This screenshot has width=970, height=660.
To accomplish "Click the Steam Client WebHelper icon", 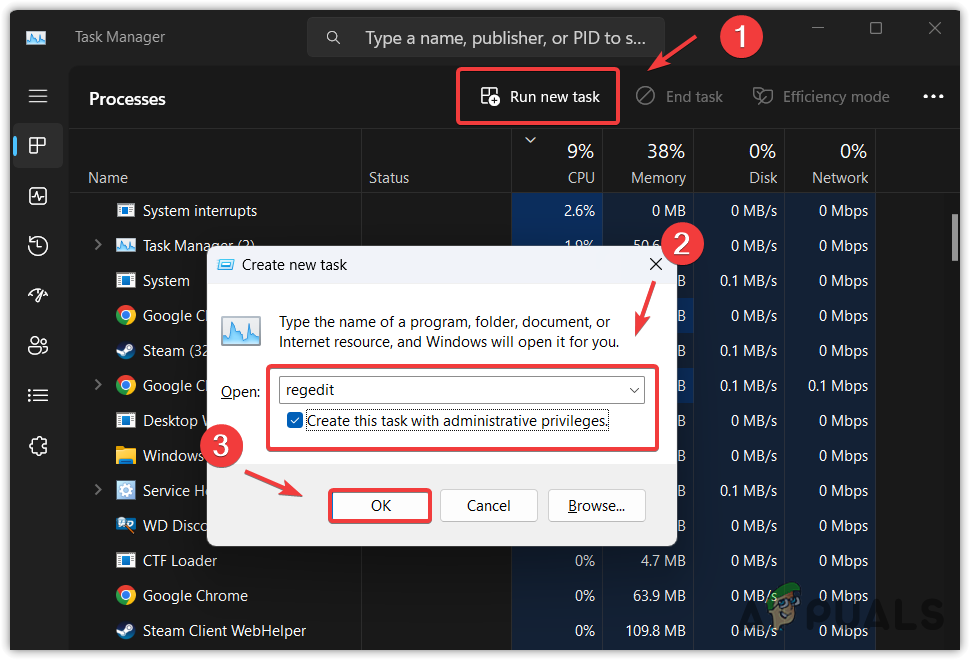I will pyautogui.click(x=126, y=630).
